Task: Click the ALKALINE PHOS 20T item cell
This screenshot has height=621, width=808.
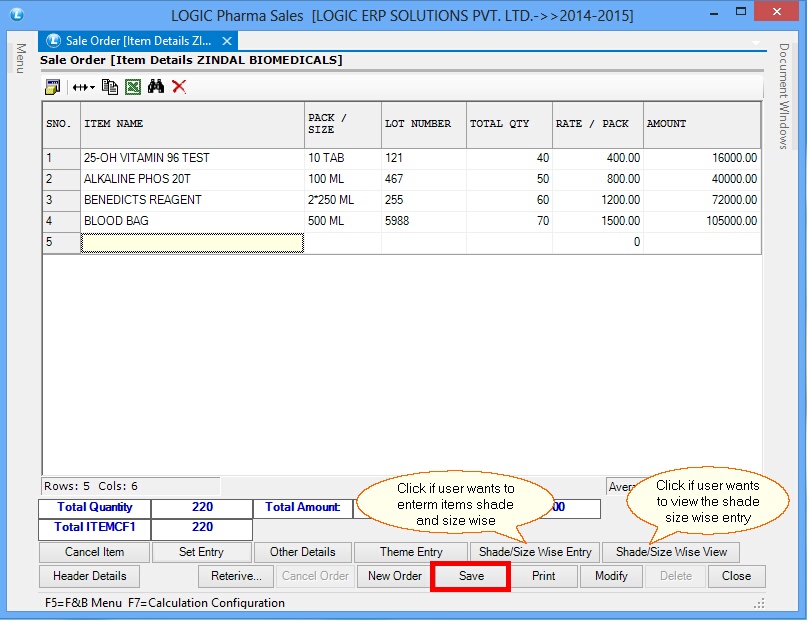Action: click(x=192, y=179)
